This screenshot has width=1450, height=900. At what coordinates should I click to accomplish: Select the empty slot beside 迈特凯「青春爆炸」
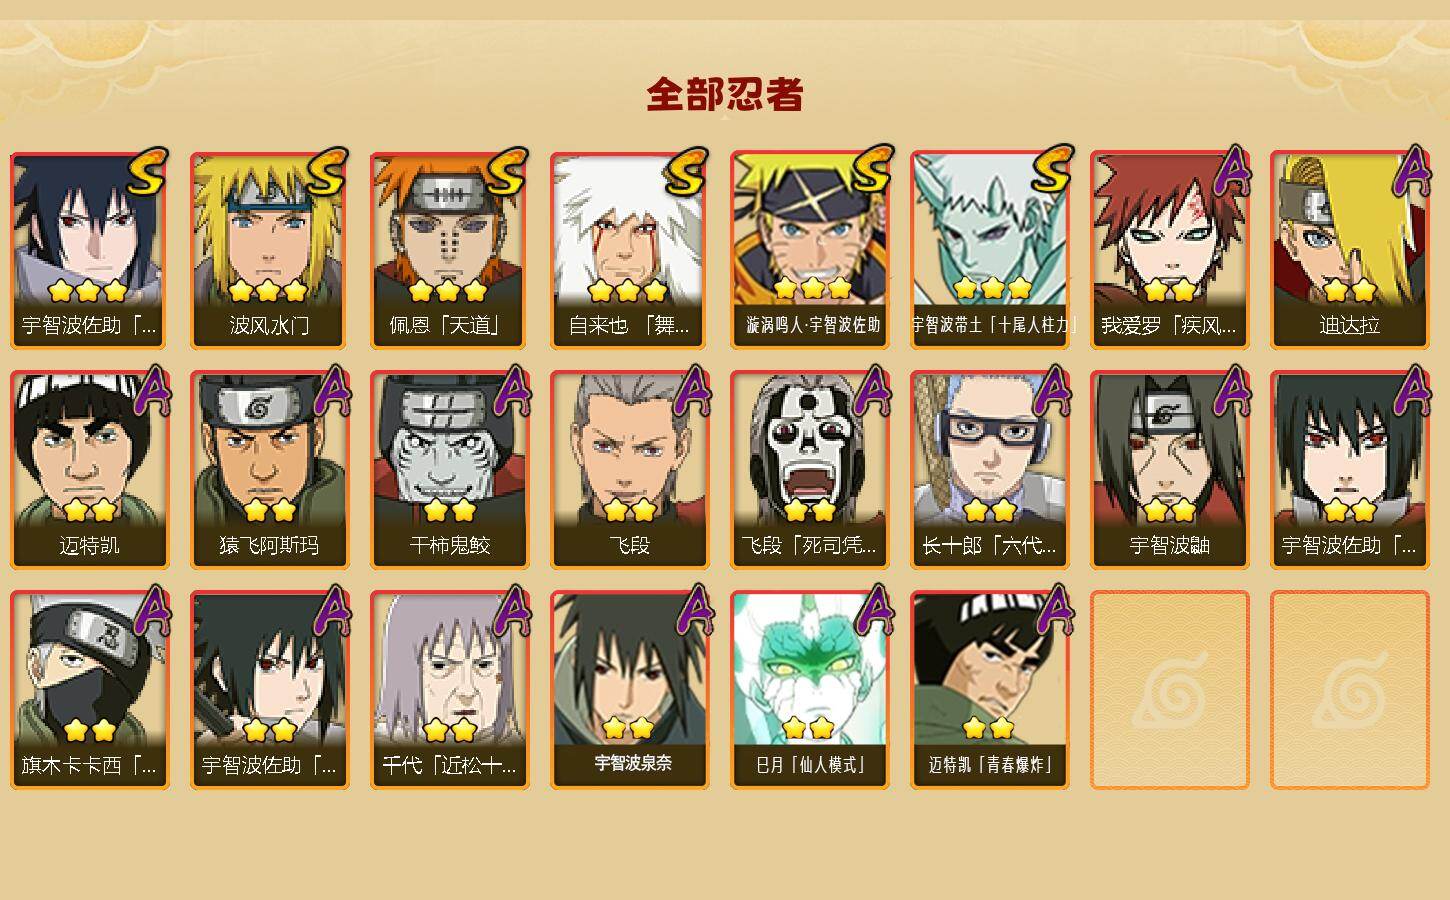(x=1169, y=690)
